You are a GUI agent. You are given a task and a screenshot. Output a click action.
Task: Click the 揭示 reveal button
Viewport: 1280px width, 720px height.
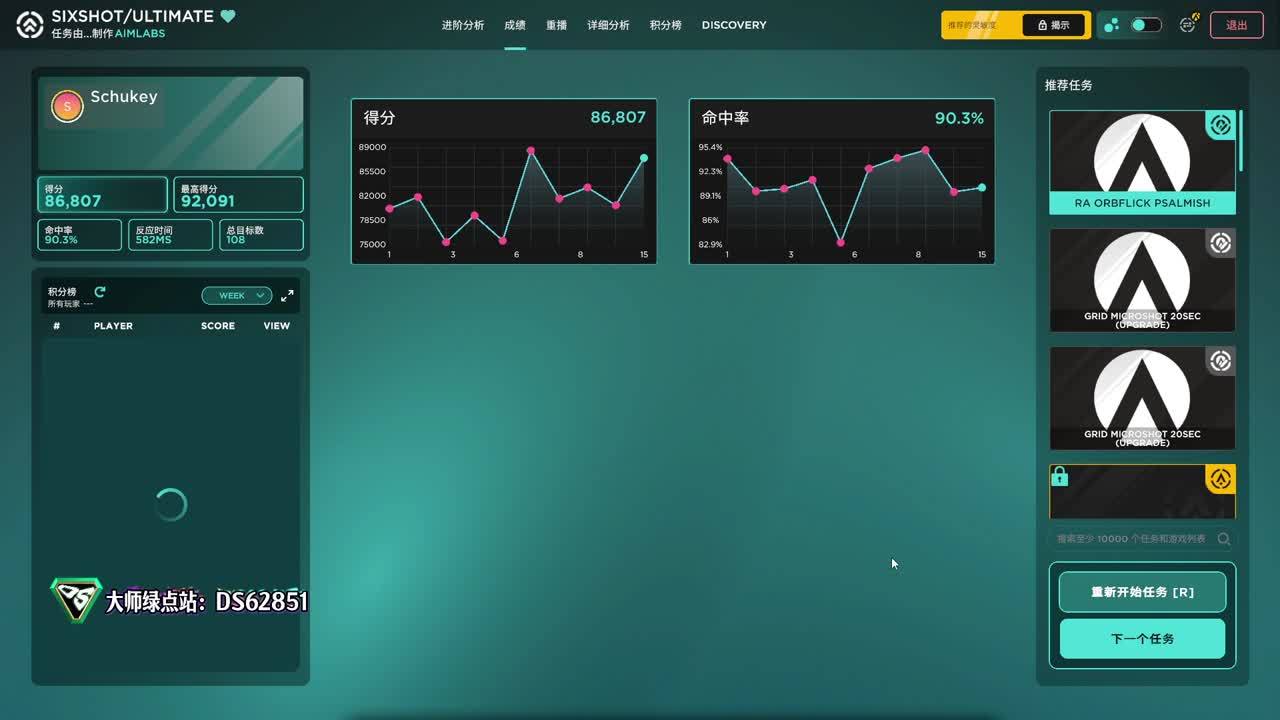(1054, 25)
